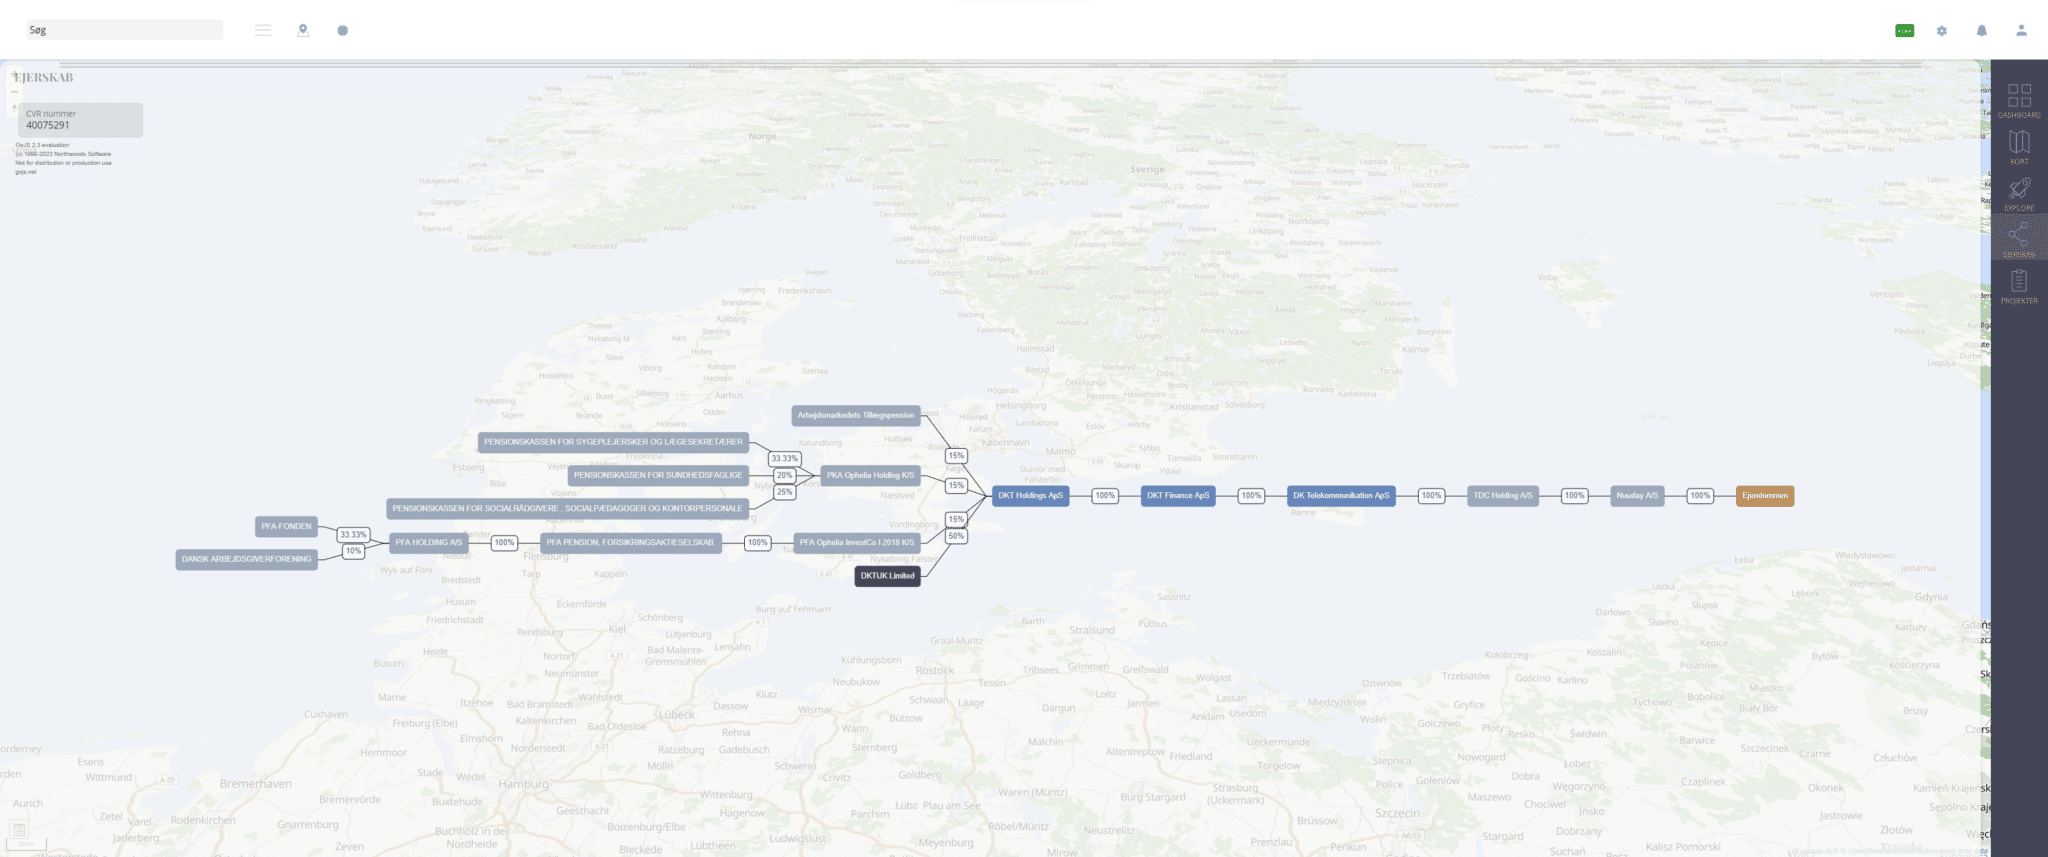The image size is (2048, 857).
Task: Click 33.33% label next to PFA-Fonden
Action: [x=353, y=535]
